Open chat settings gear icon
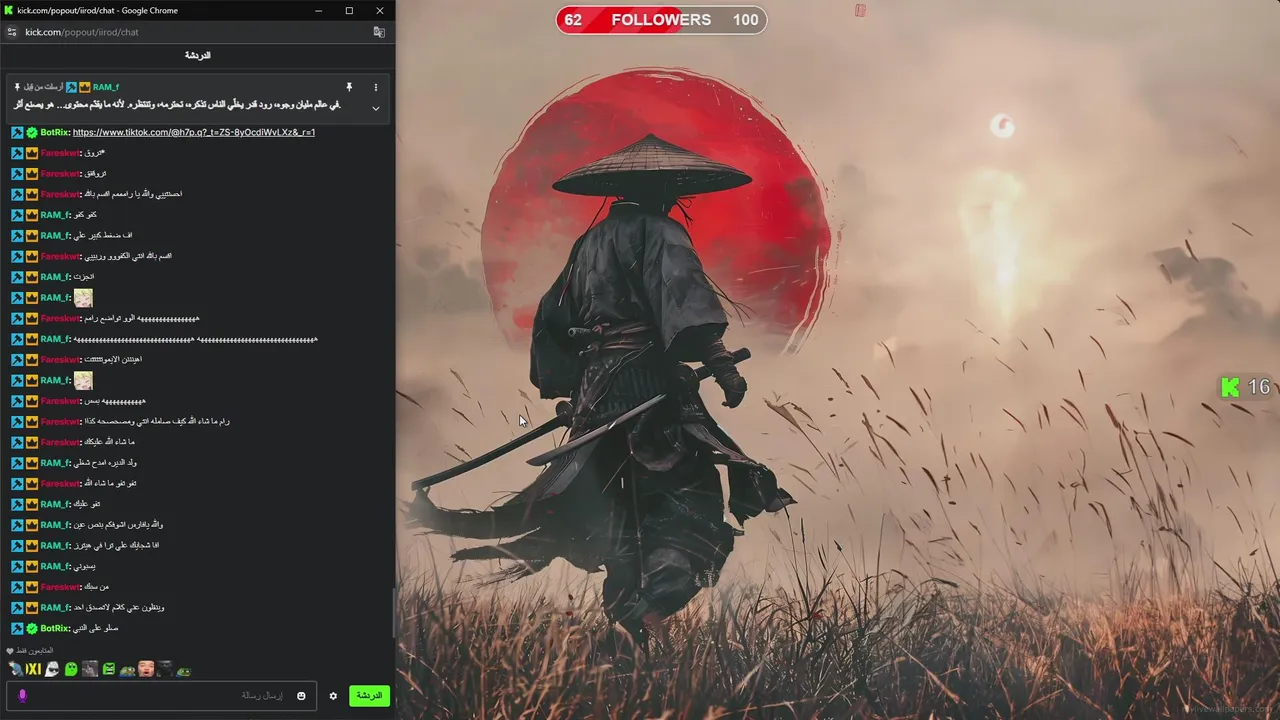Image resolution: width=1280 pixels, height=720 pixels. click(x=333, y=696)
